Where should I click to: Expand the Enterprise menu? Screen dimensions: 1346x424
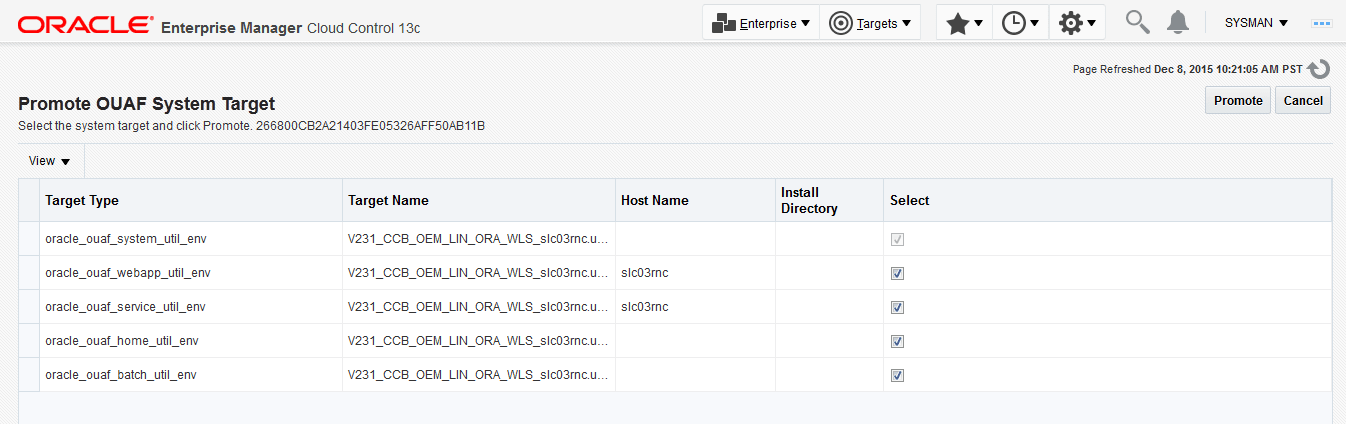click(x=761, y=23)
